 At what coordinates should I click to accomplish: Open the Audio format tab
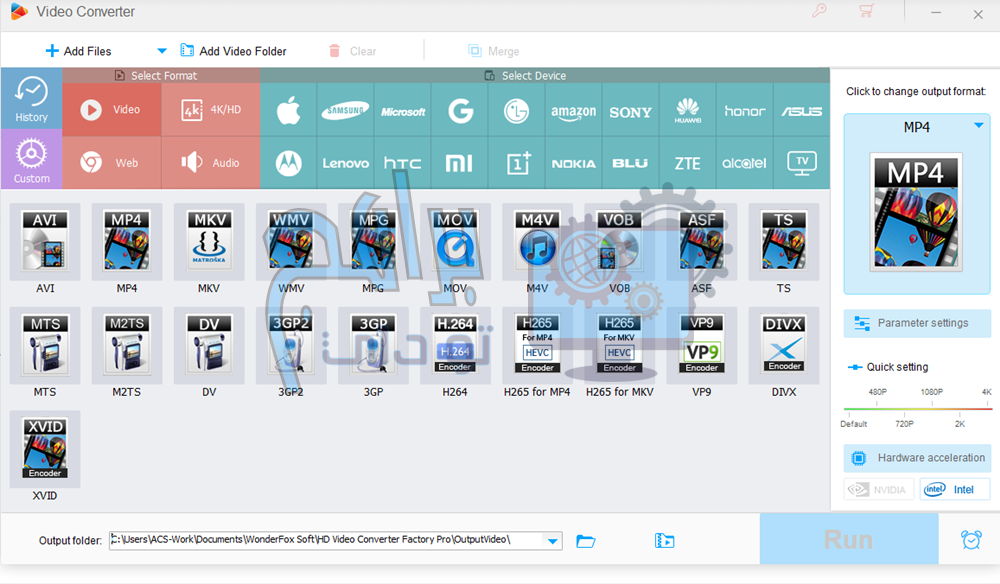[x=211, y=163]
